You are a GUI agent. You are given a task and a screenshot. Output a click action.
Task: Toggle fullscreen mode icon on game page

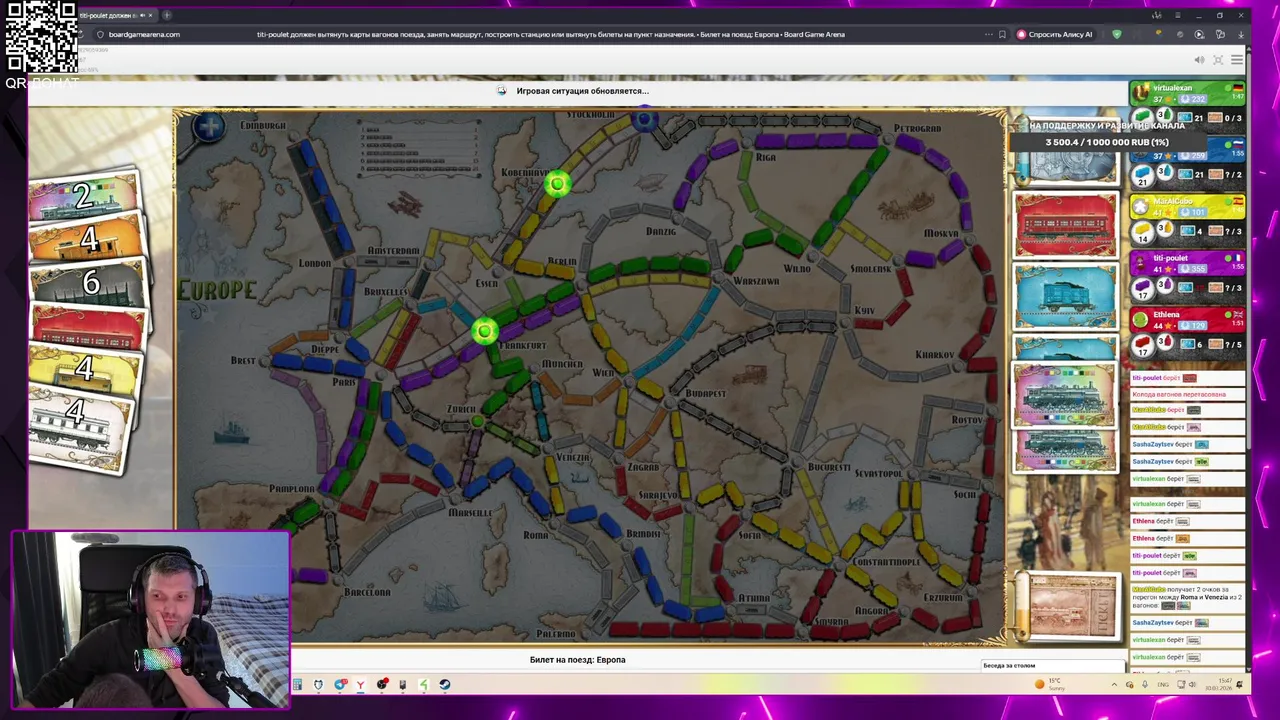tap(1218, 60)
